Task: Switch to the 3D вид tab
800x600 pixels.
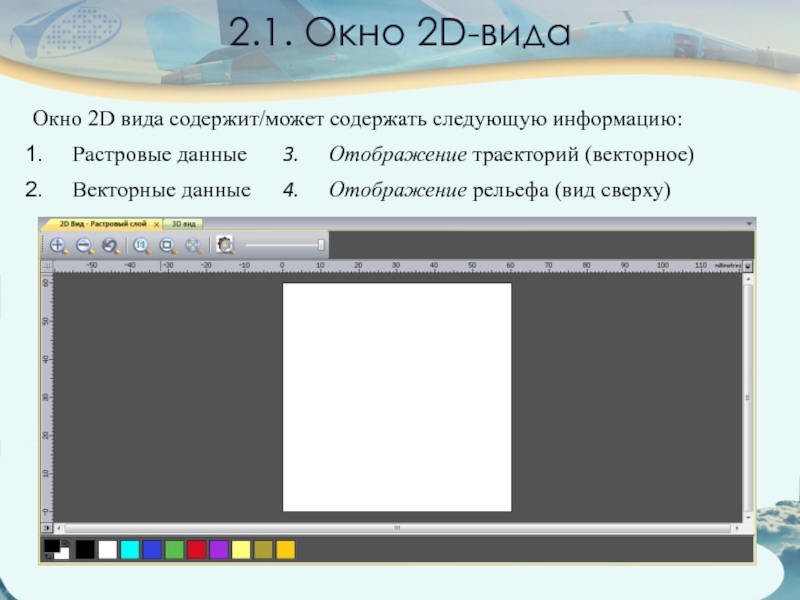Action: (x=183, y=225)
